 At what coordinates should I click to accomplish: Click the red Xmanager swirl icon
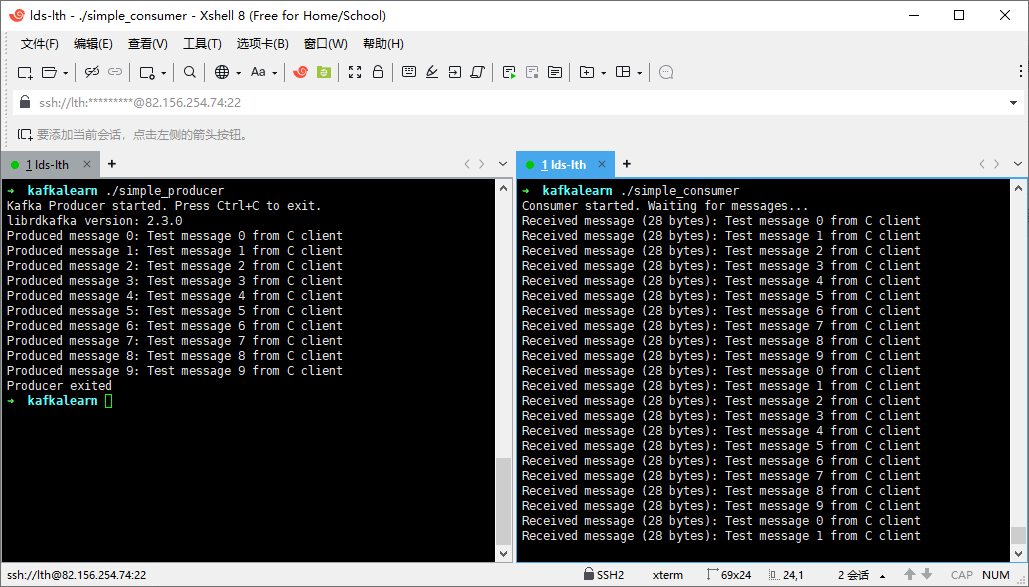coord(300,72)
